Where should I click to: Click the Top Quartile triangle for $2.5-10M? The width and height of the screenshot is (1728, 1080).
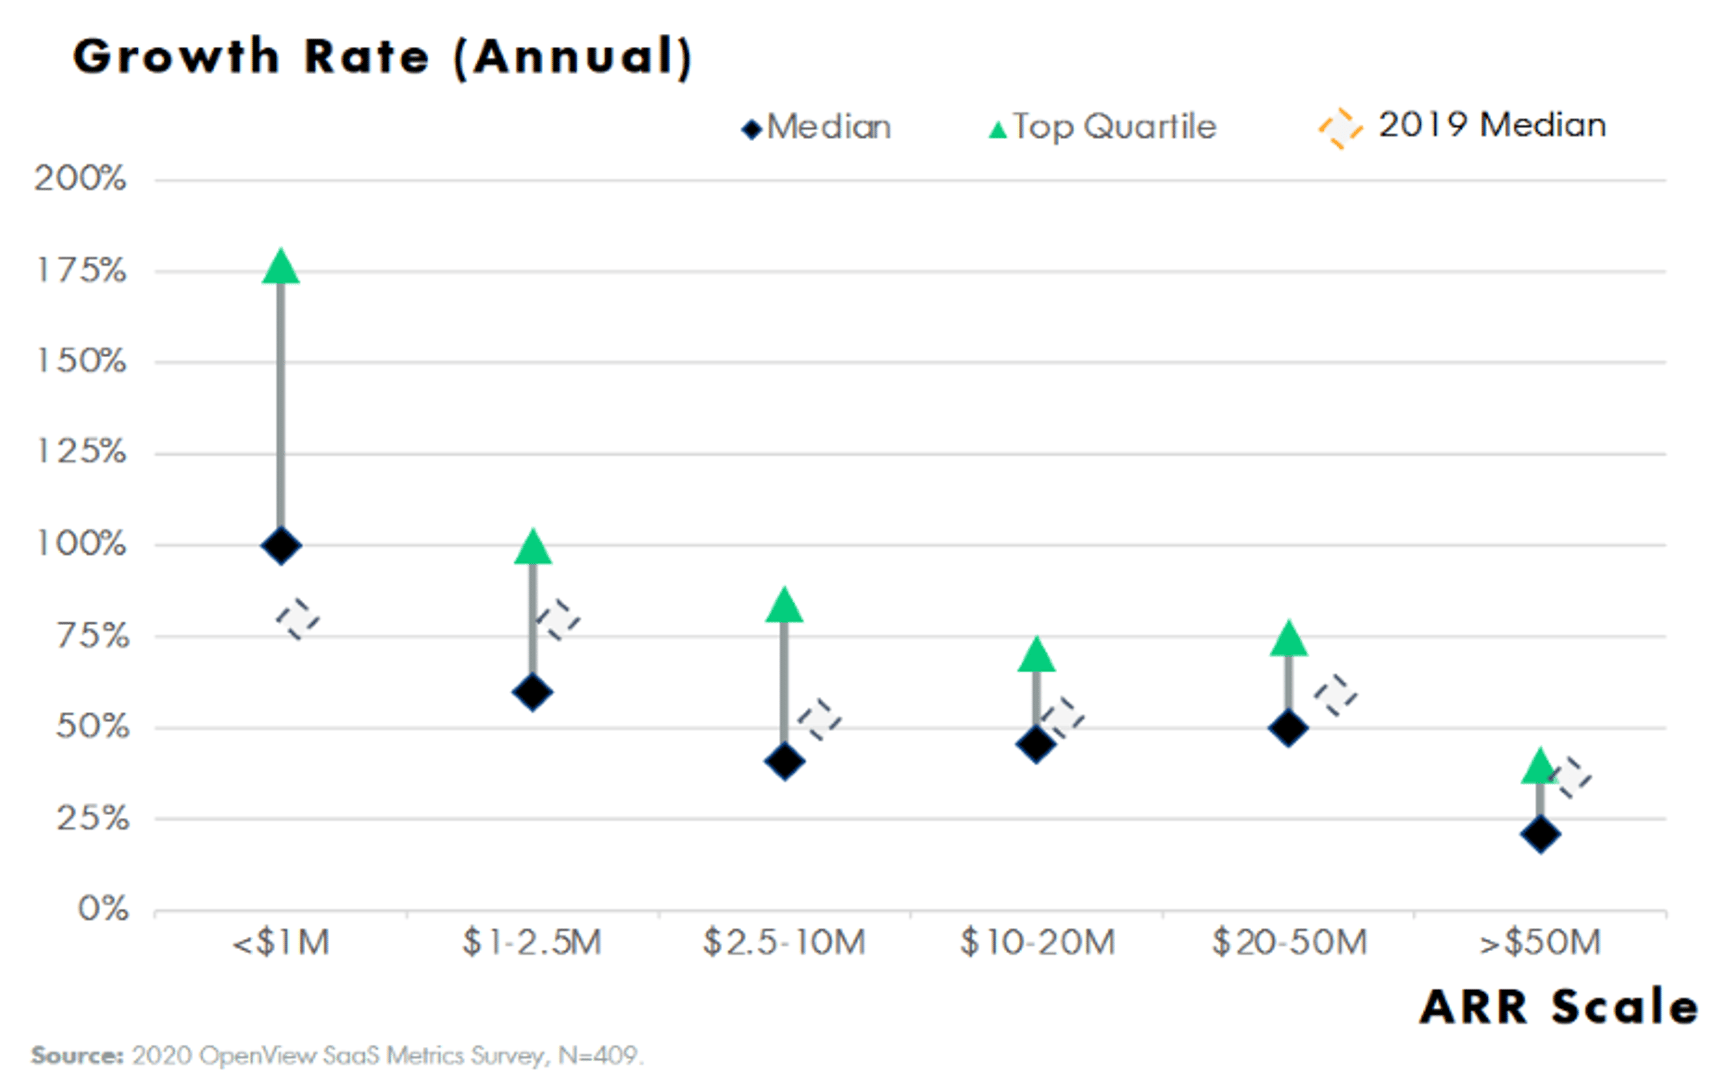(784, 606)
